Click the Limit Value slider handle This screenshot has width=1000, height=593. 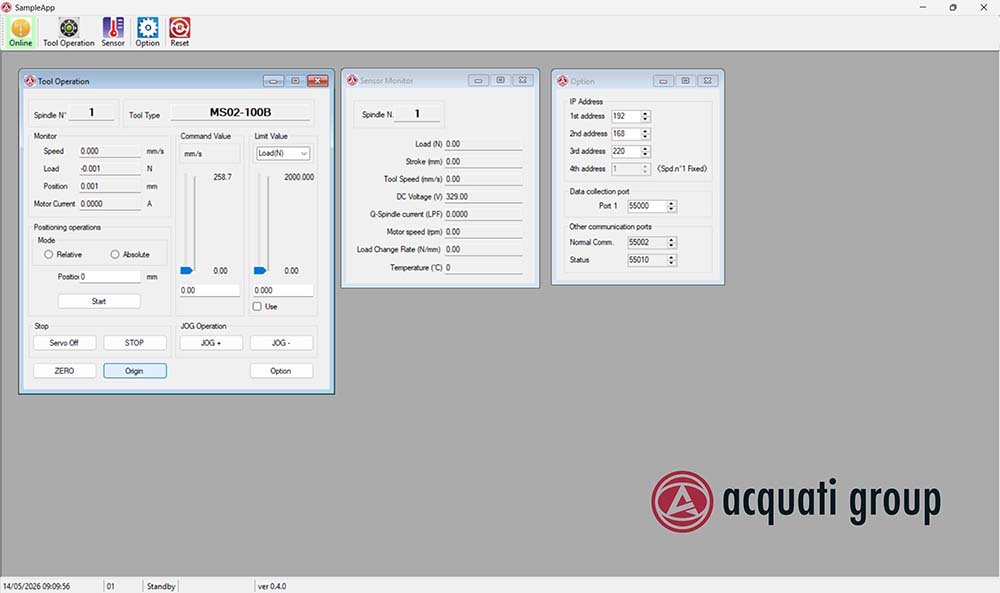pyautogui.click(x=260, y=271)
